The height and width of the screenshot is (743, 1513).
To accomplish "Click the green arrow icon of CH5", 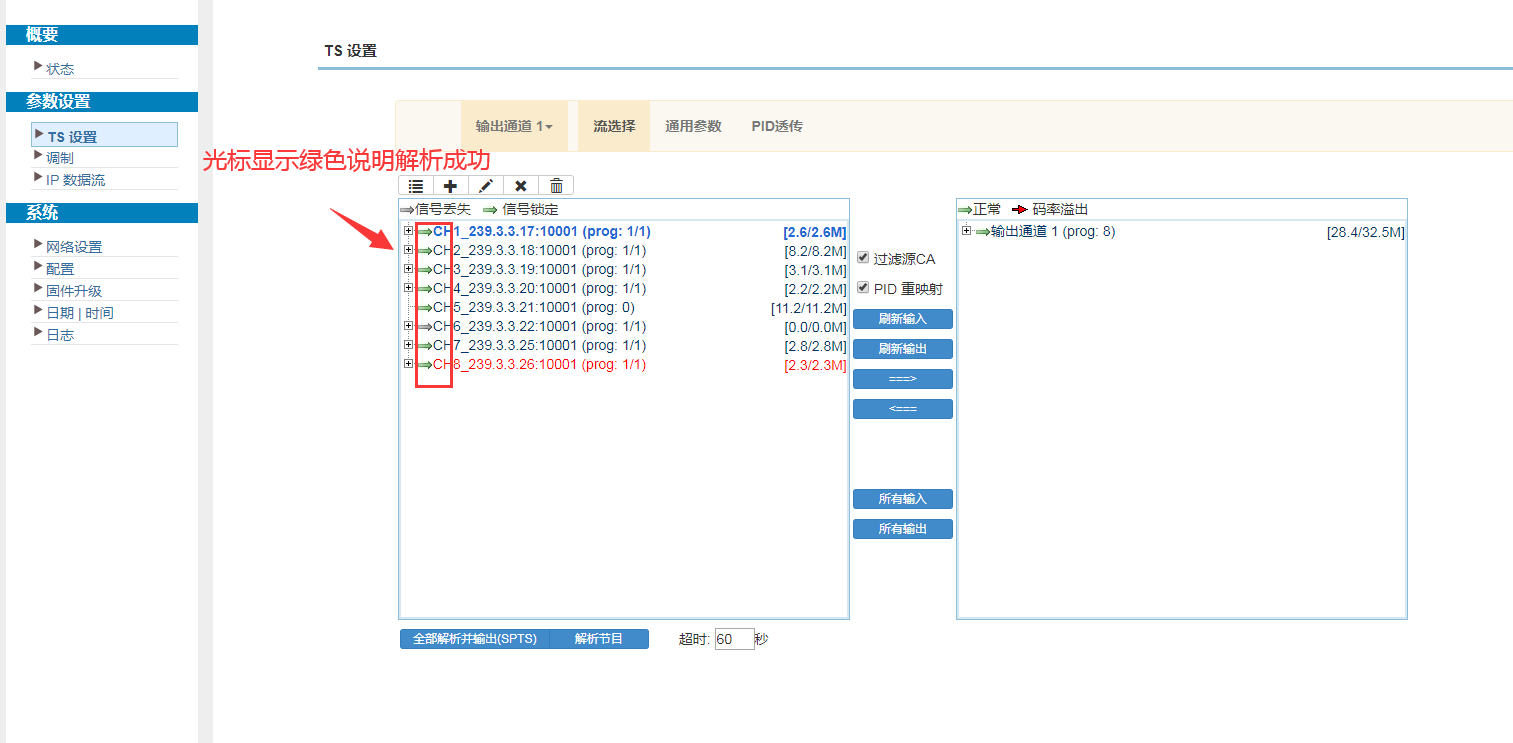I will pos(425,308).
